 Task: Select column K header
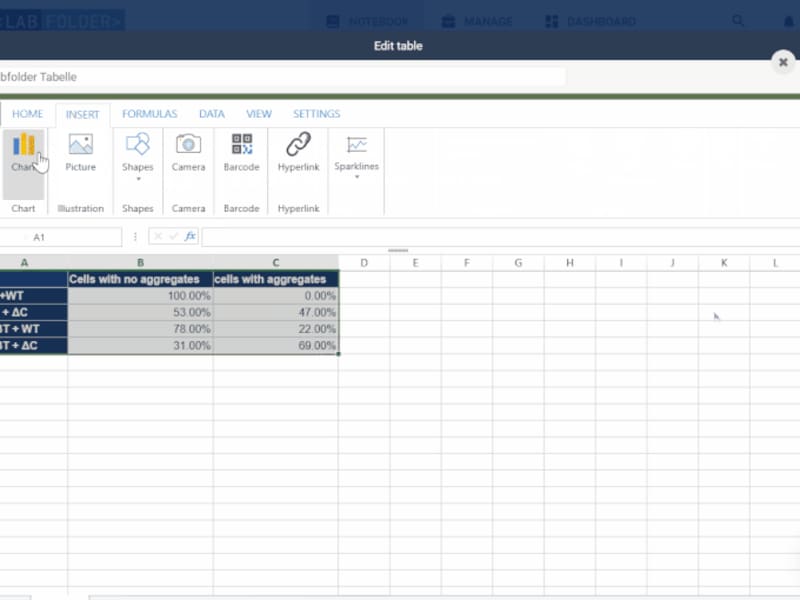point(724,263)
